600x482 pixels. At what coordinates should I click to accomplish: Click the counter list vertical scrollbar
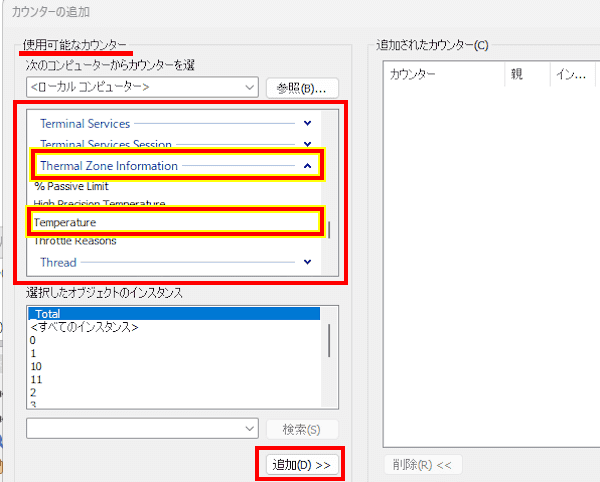[328, 229]
